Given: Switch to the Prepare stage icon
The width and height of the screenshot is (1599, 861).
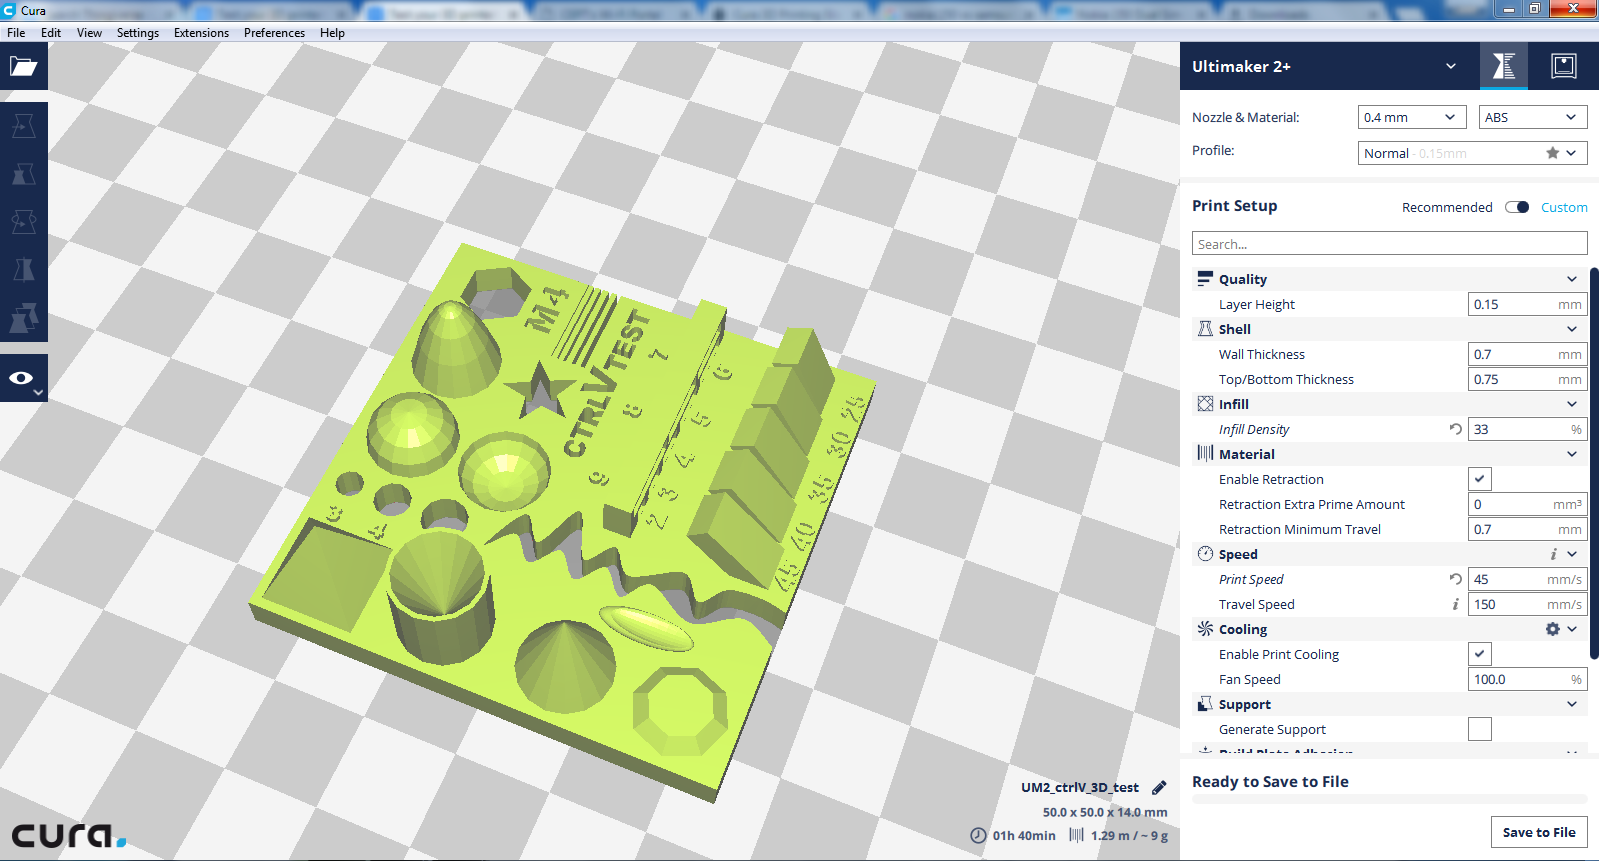Looking at the screenshot, I should pos(1504,66).
